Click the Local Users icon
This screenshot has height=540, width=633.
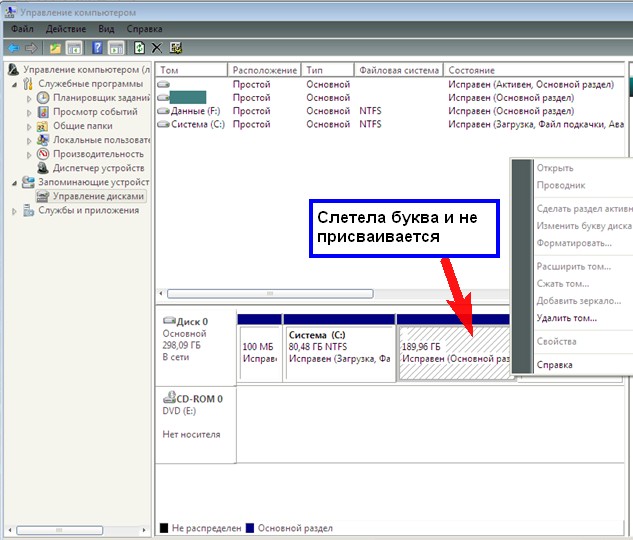coord(43,140)
